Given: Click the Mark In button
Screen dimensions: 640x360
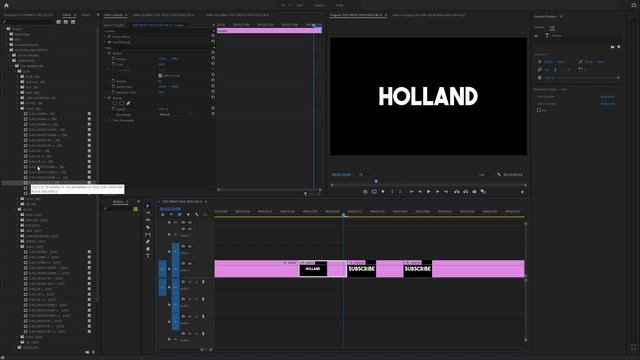Looking at the screenshot, I should coord(392,191).
